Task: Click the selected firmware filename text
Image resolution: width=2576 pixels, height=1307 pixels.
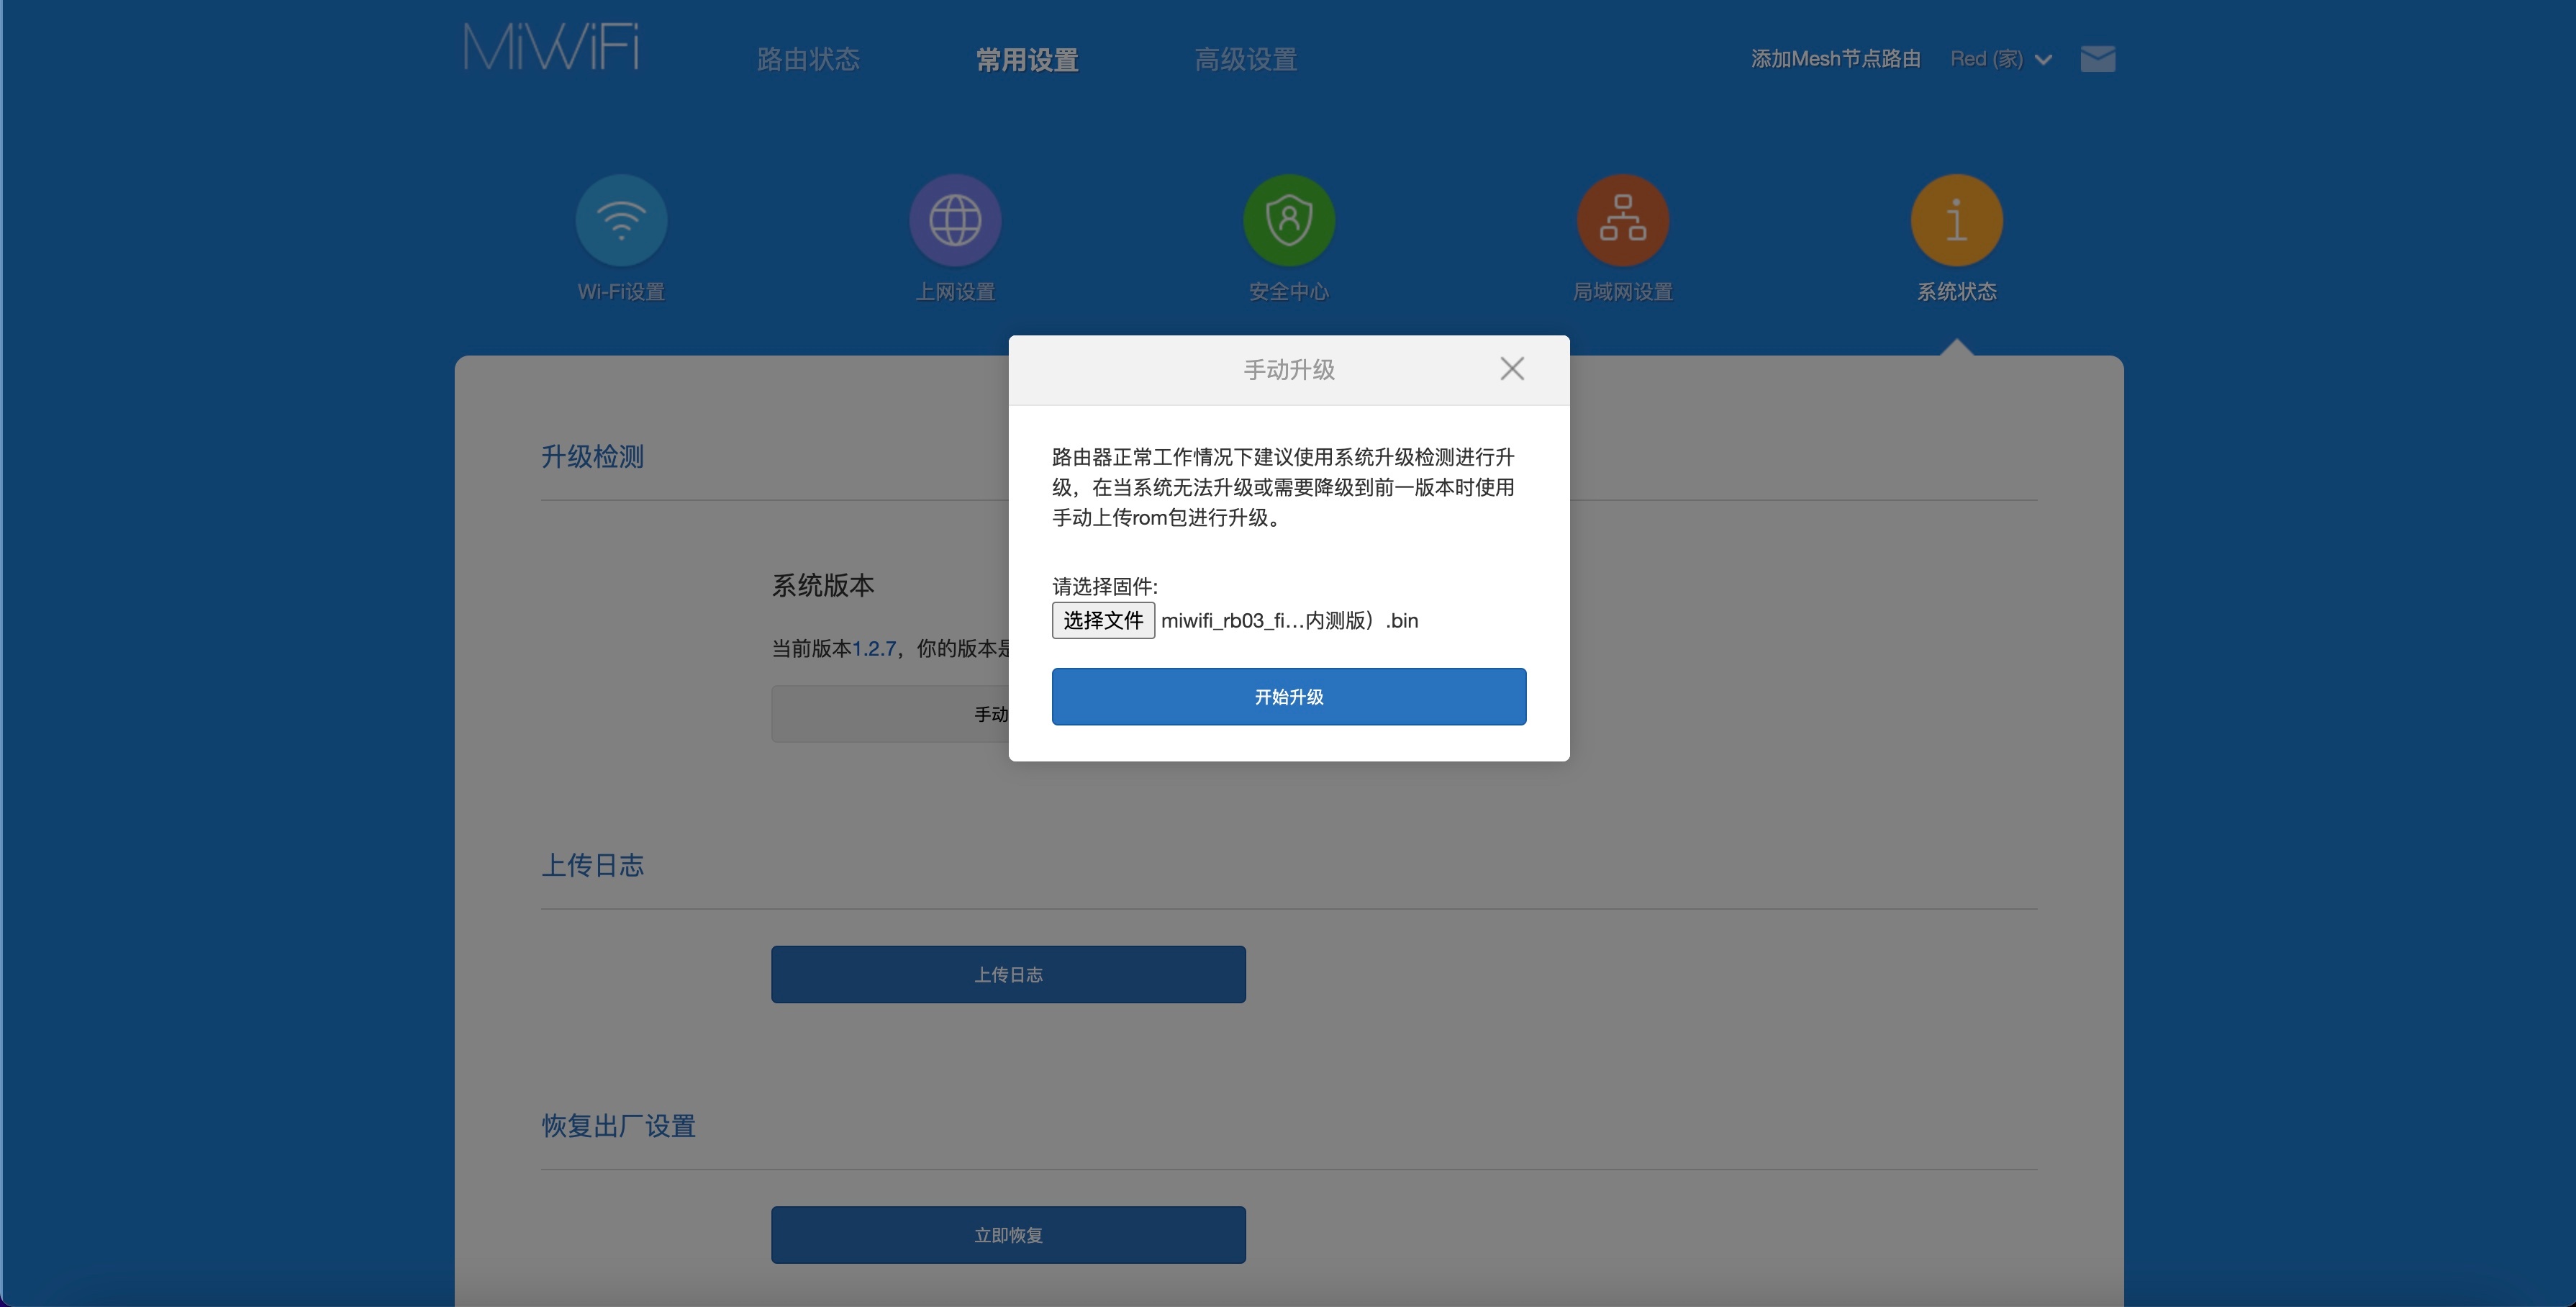Action: [1289, 621]
